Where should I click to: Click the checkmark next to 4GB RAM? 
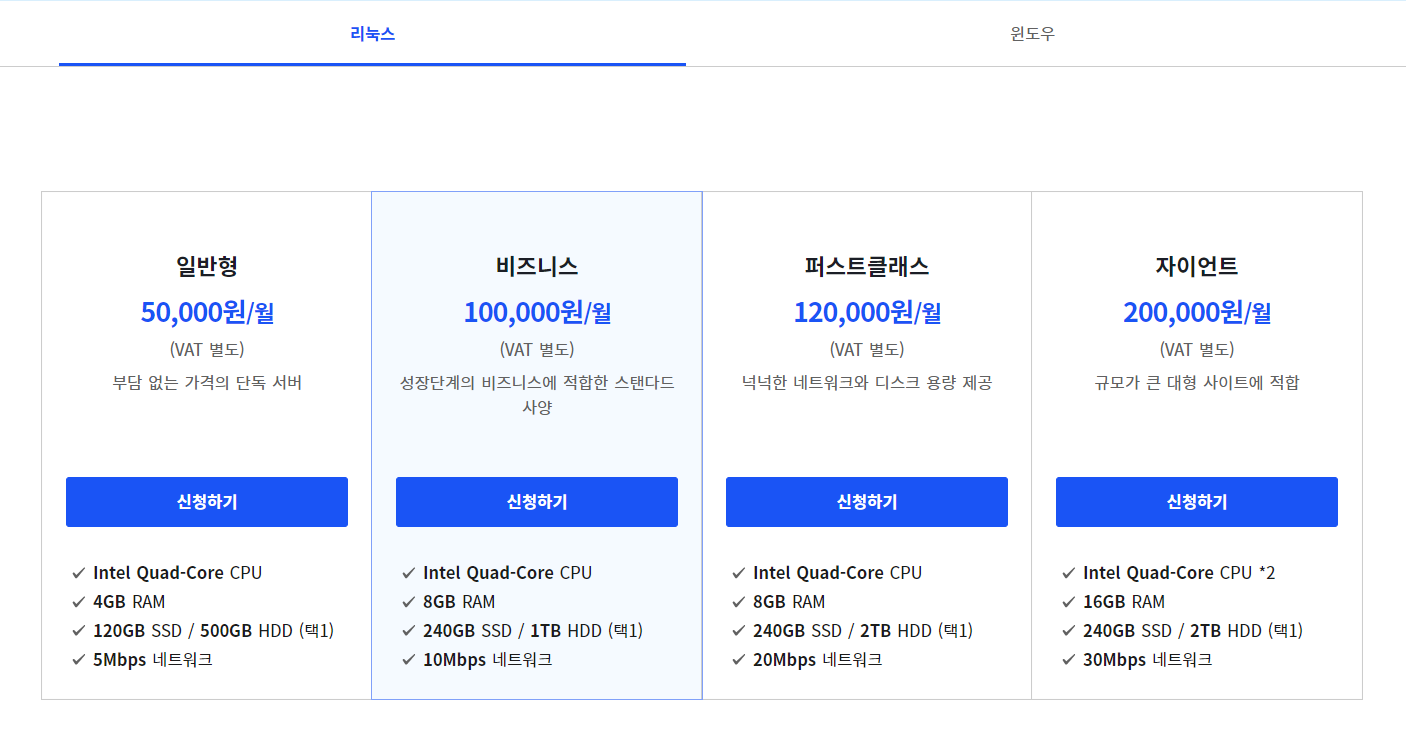pyautogui.click(x=78, y=601)
